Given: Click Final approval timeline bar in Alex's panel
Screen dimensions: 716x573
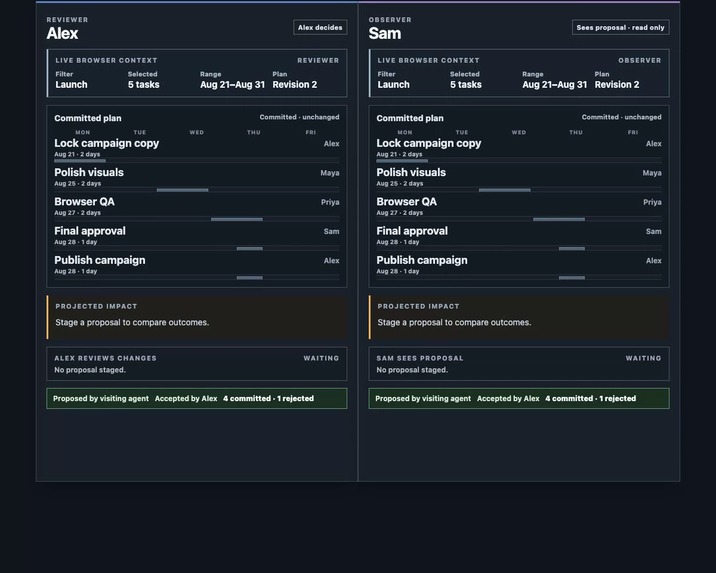Looking at the screenshot, I should pos(250,248).
